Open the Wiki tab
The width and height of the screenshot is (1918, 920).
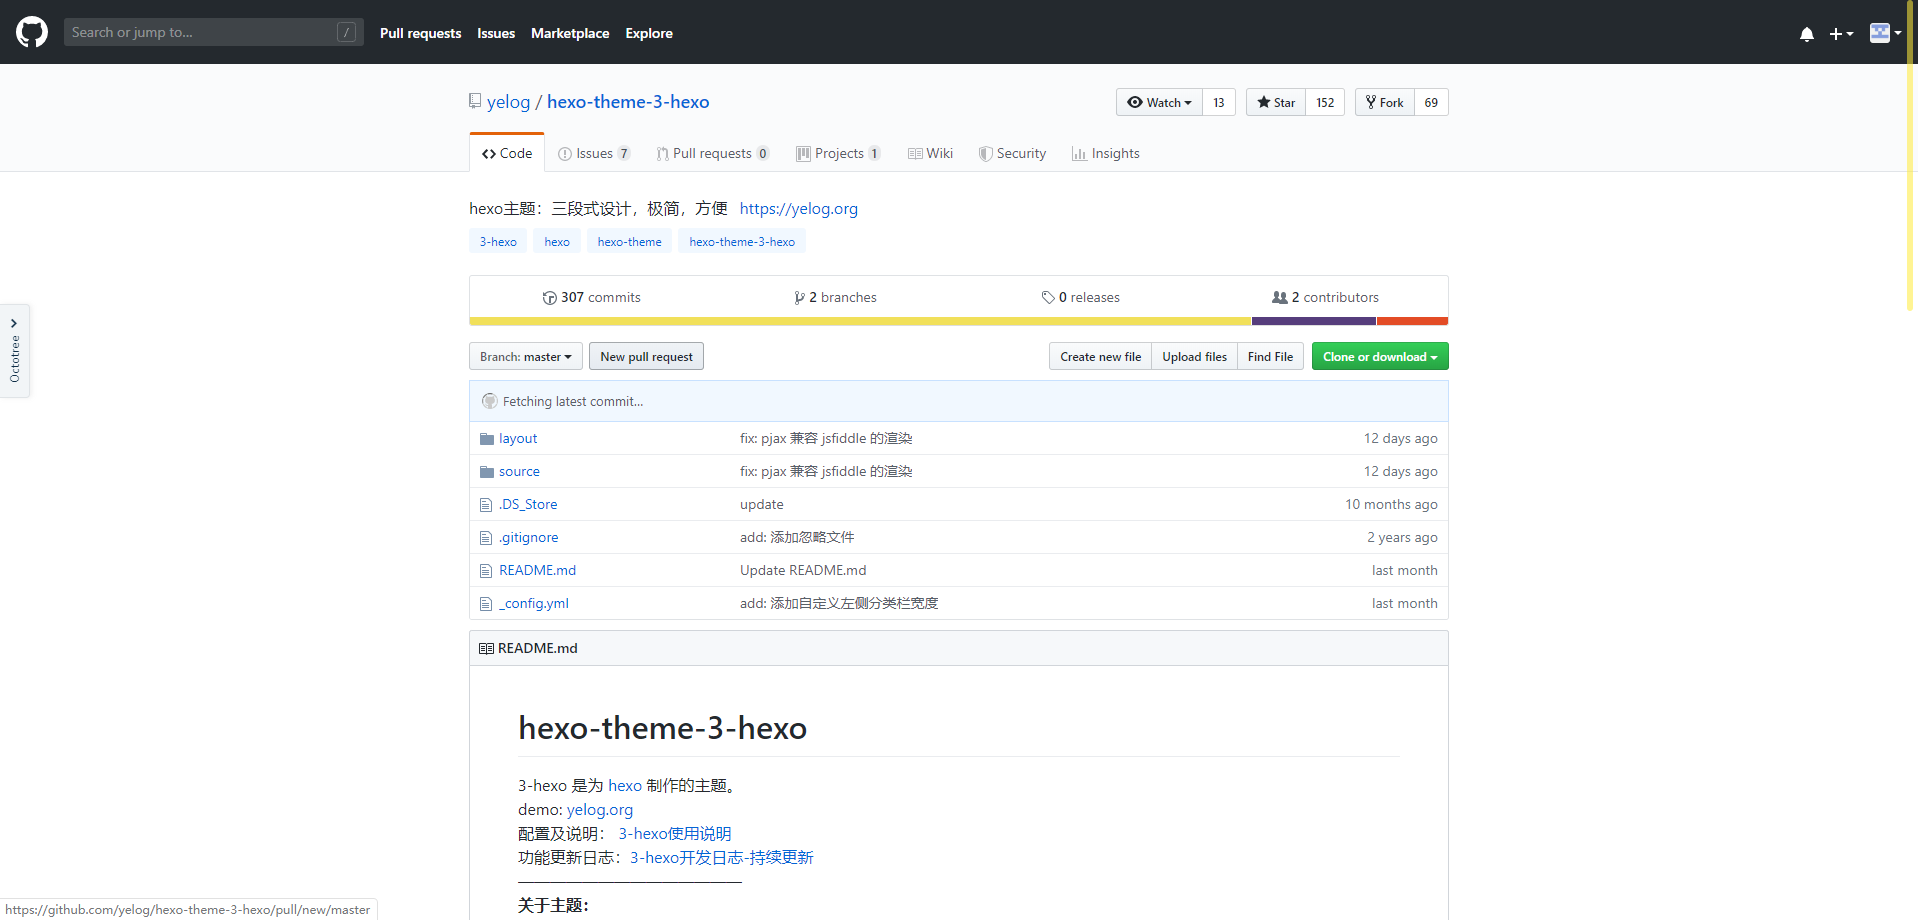click(x=930, y=153)
